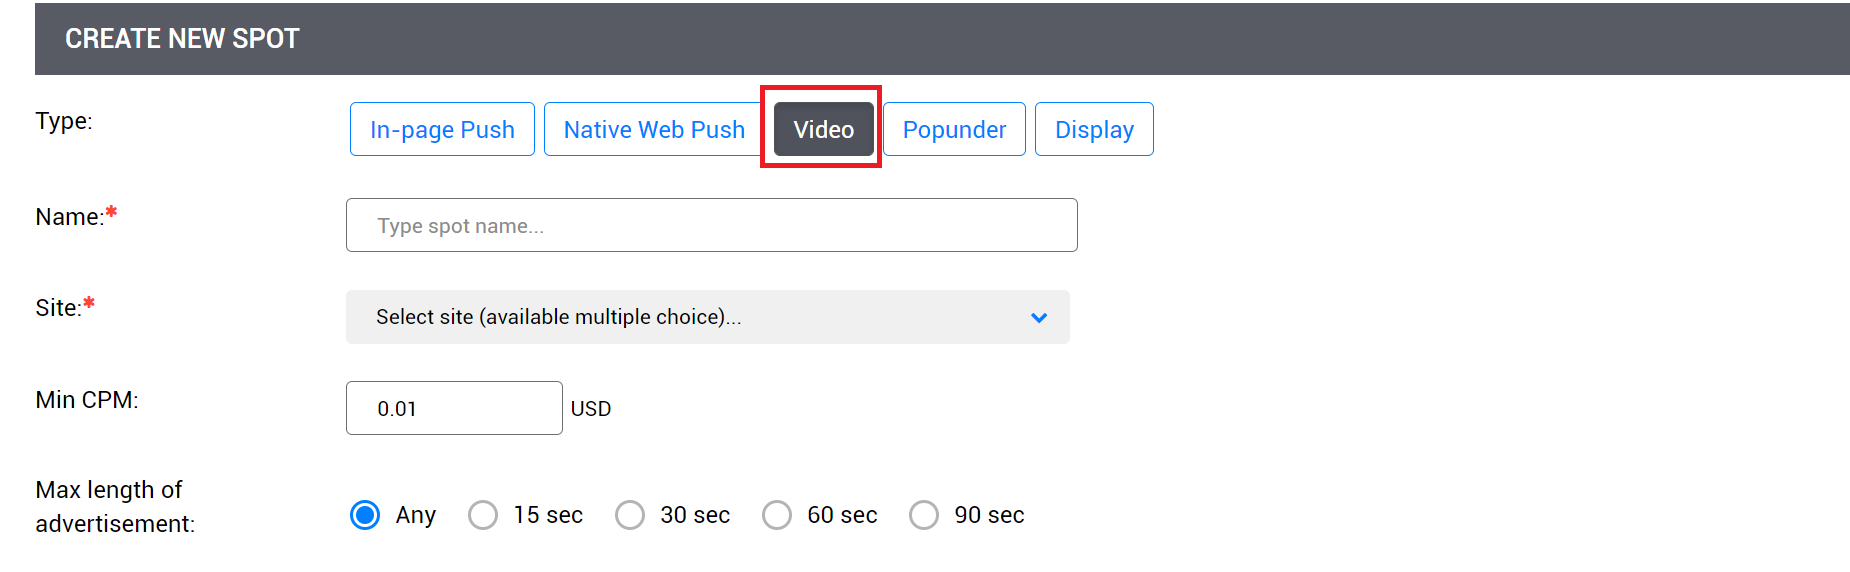
Task: Focus the Min CPM value field
Action: pyautogui.click(x=454, y=408)
